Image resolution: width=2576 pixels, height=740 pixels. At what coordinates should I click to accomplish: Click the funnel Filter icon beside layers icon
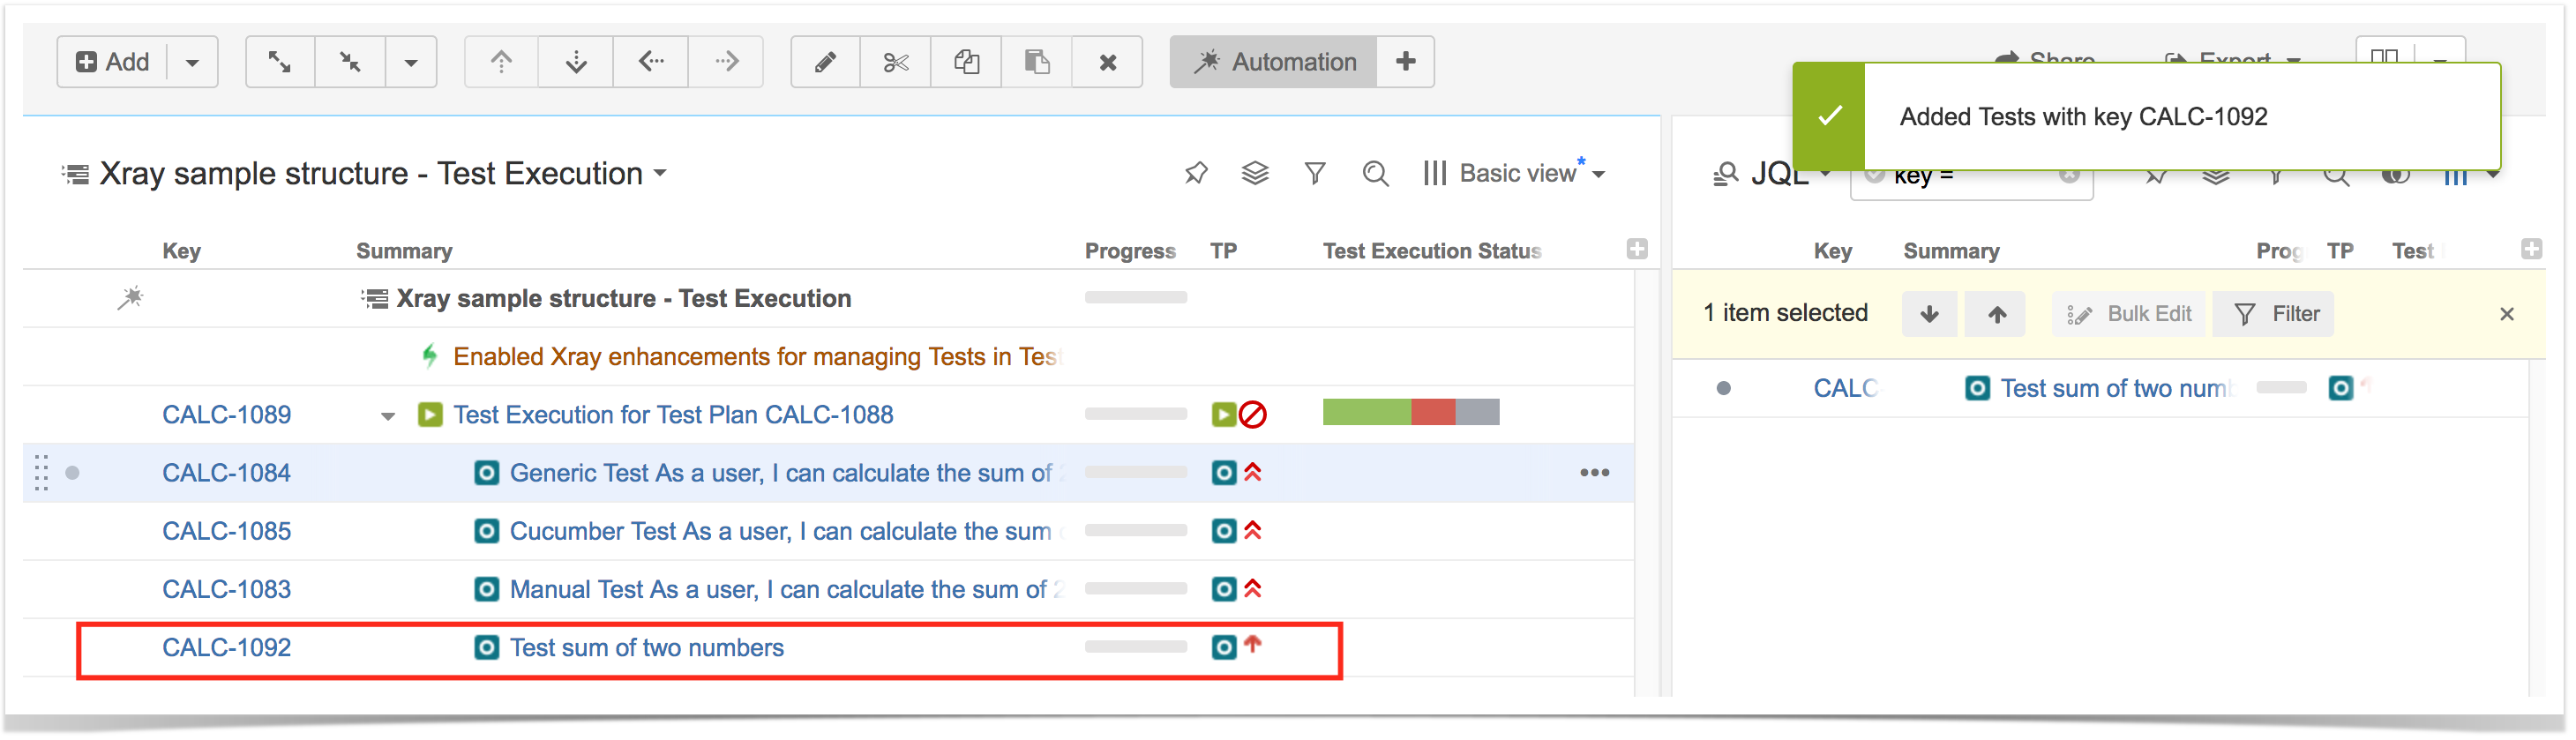(x=1315, y=174)
